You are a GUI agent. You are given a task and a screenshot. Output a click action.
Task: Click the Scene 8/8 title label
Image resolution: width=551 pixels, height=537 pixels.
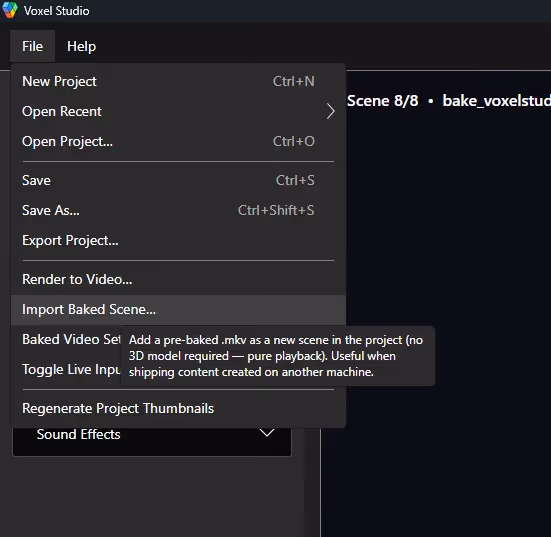383,101
